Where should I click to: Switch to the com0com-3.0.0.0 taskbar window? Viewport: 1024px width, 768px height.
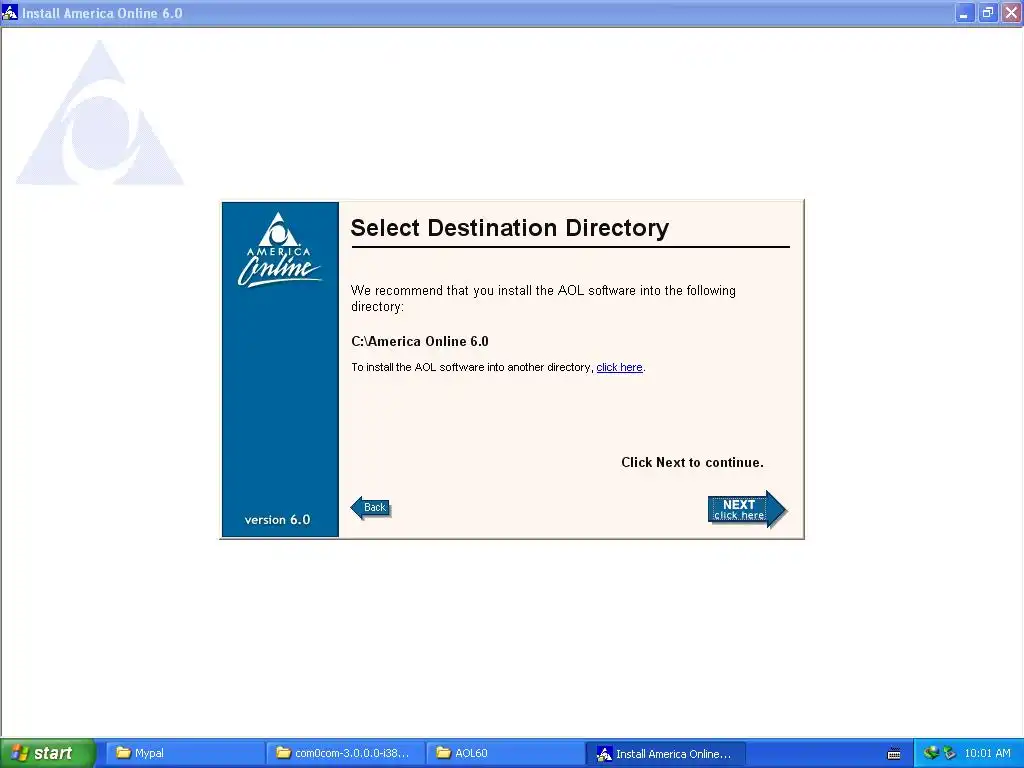[345, 753]
